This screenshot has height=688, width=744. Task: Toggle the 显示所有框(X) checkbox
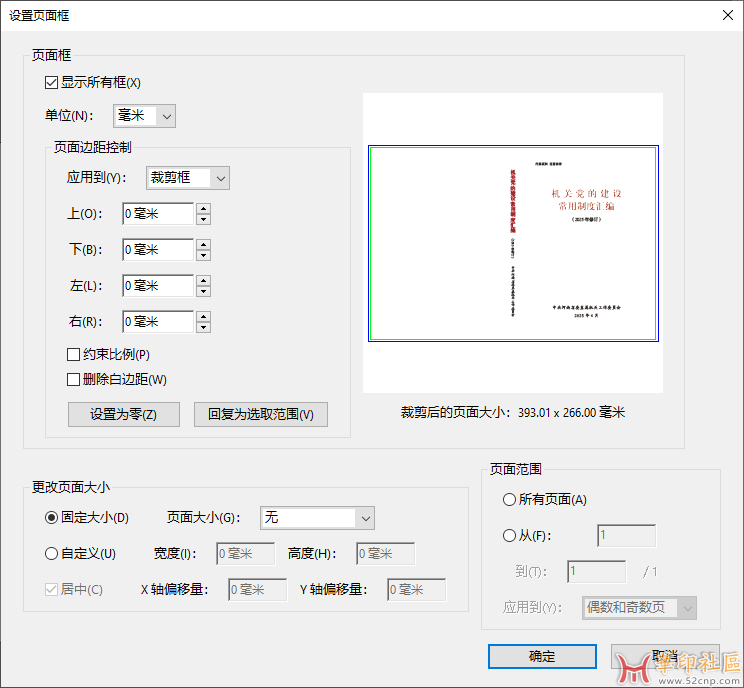pyautogui.click(x=52, y=82)
